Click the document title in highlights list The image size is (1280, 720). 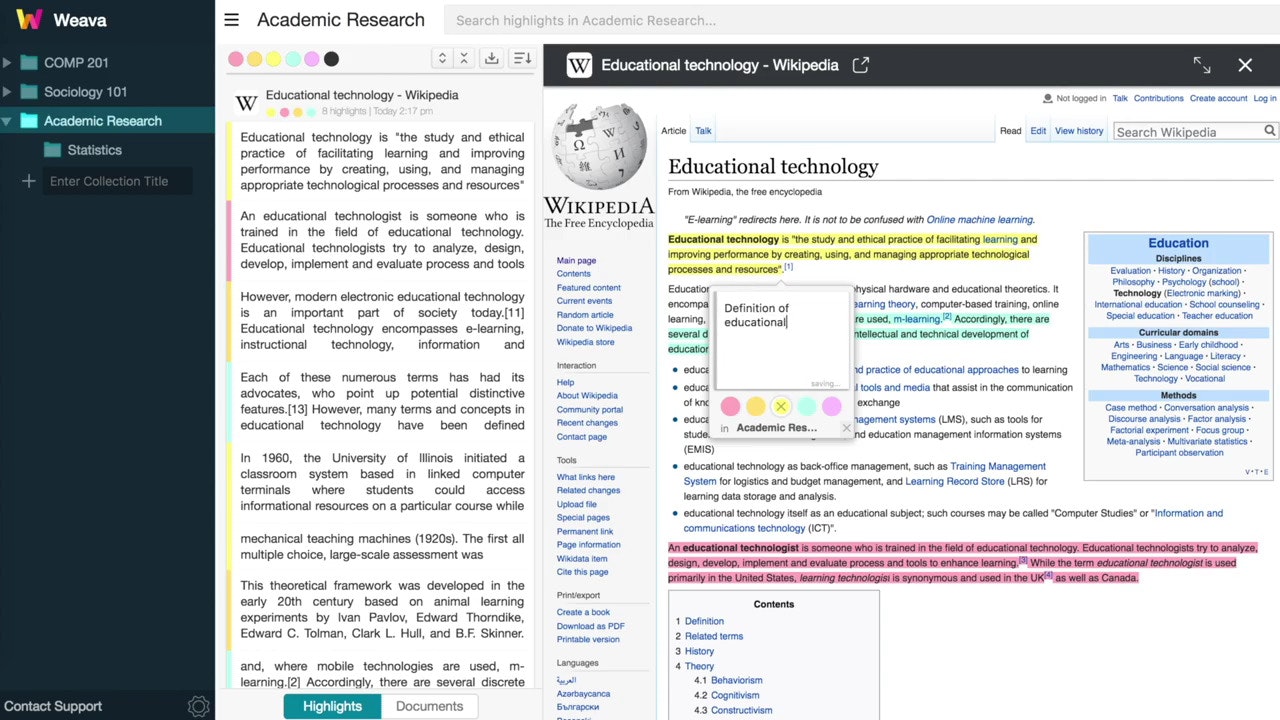point(362,95)
